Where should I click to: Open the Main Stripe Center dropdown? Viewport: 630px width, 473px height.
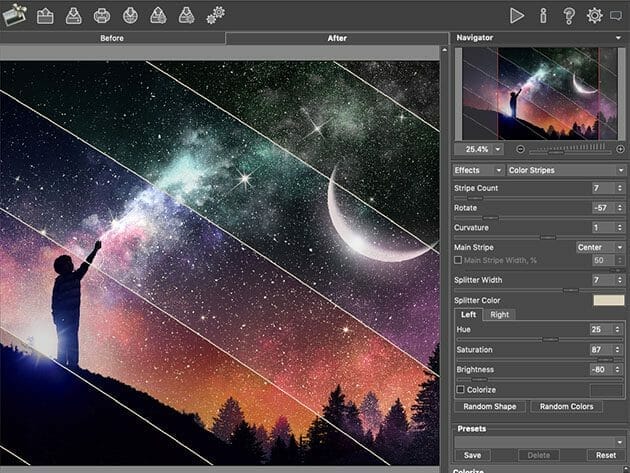[x=598, y=247]
